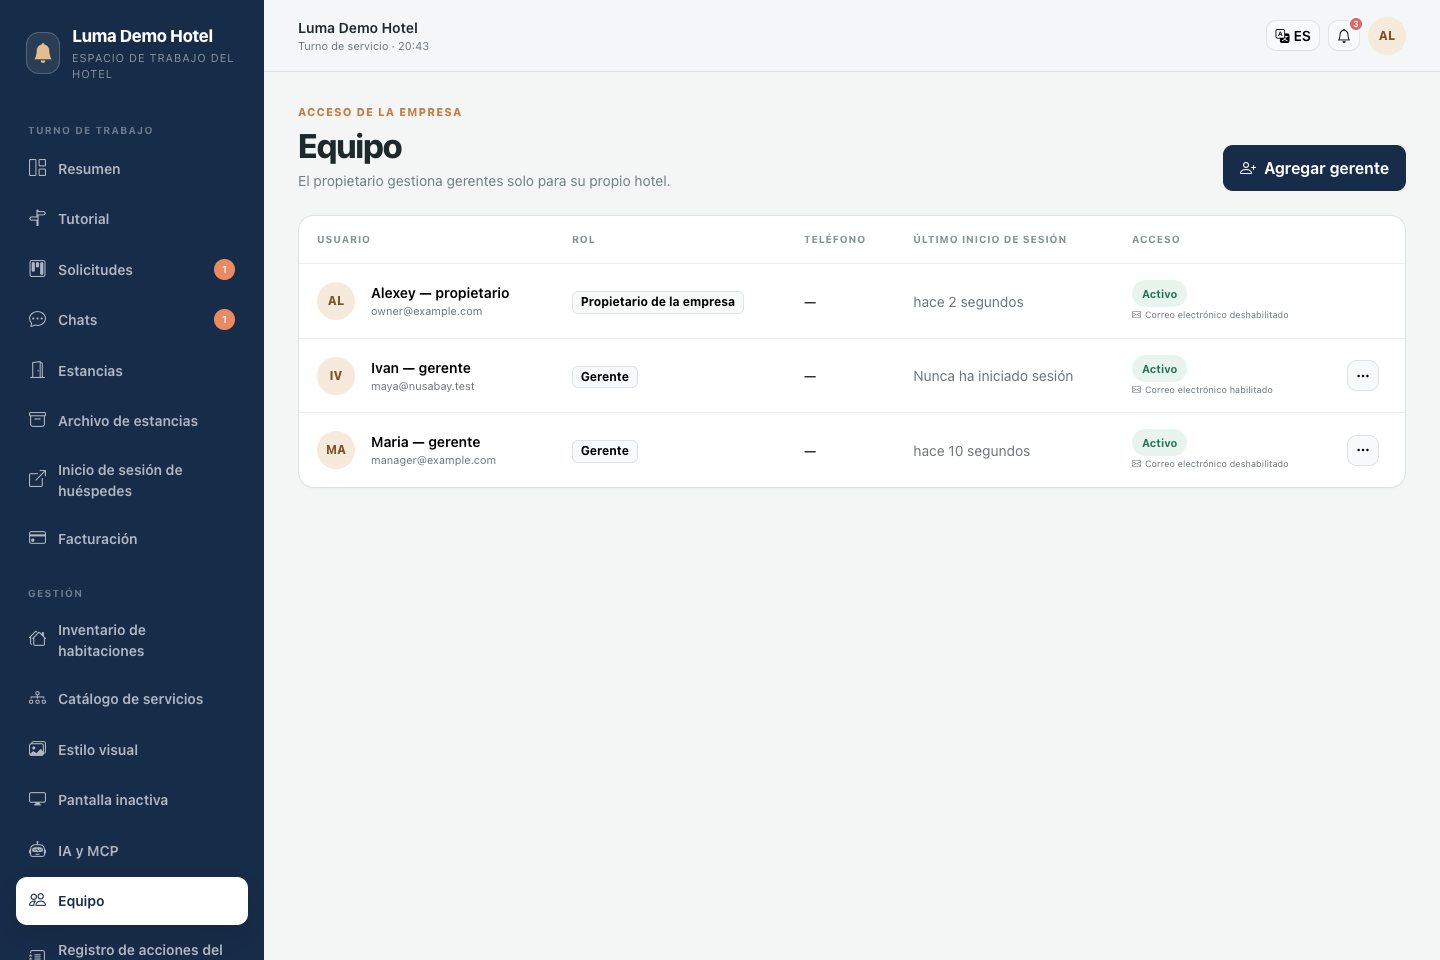Click Maria's MA avatar
This screenshot has width=1440, height=960.
[336, 450]
